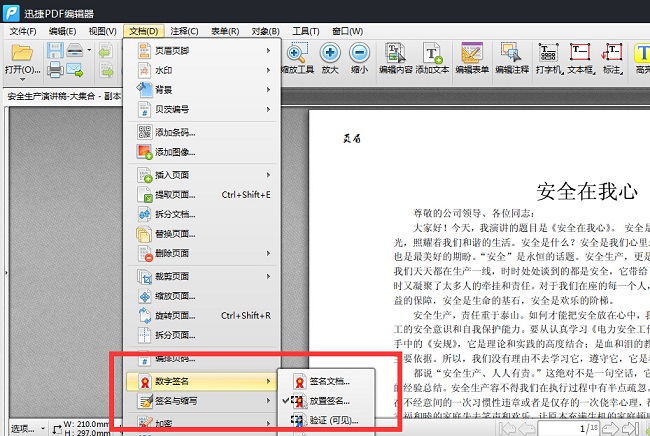The image size is (650, 436).
Task: Select the 文本框 text box tool
Action: (581, 58)
